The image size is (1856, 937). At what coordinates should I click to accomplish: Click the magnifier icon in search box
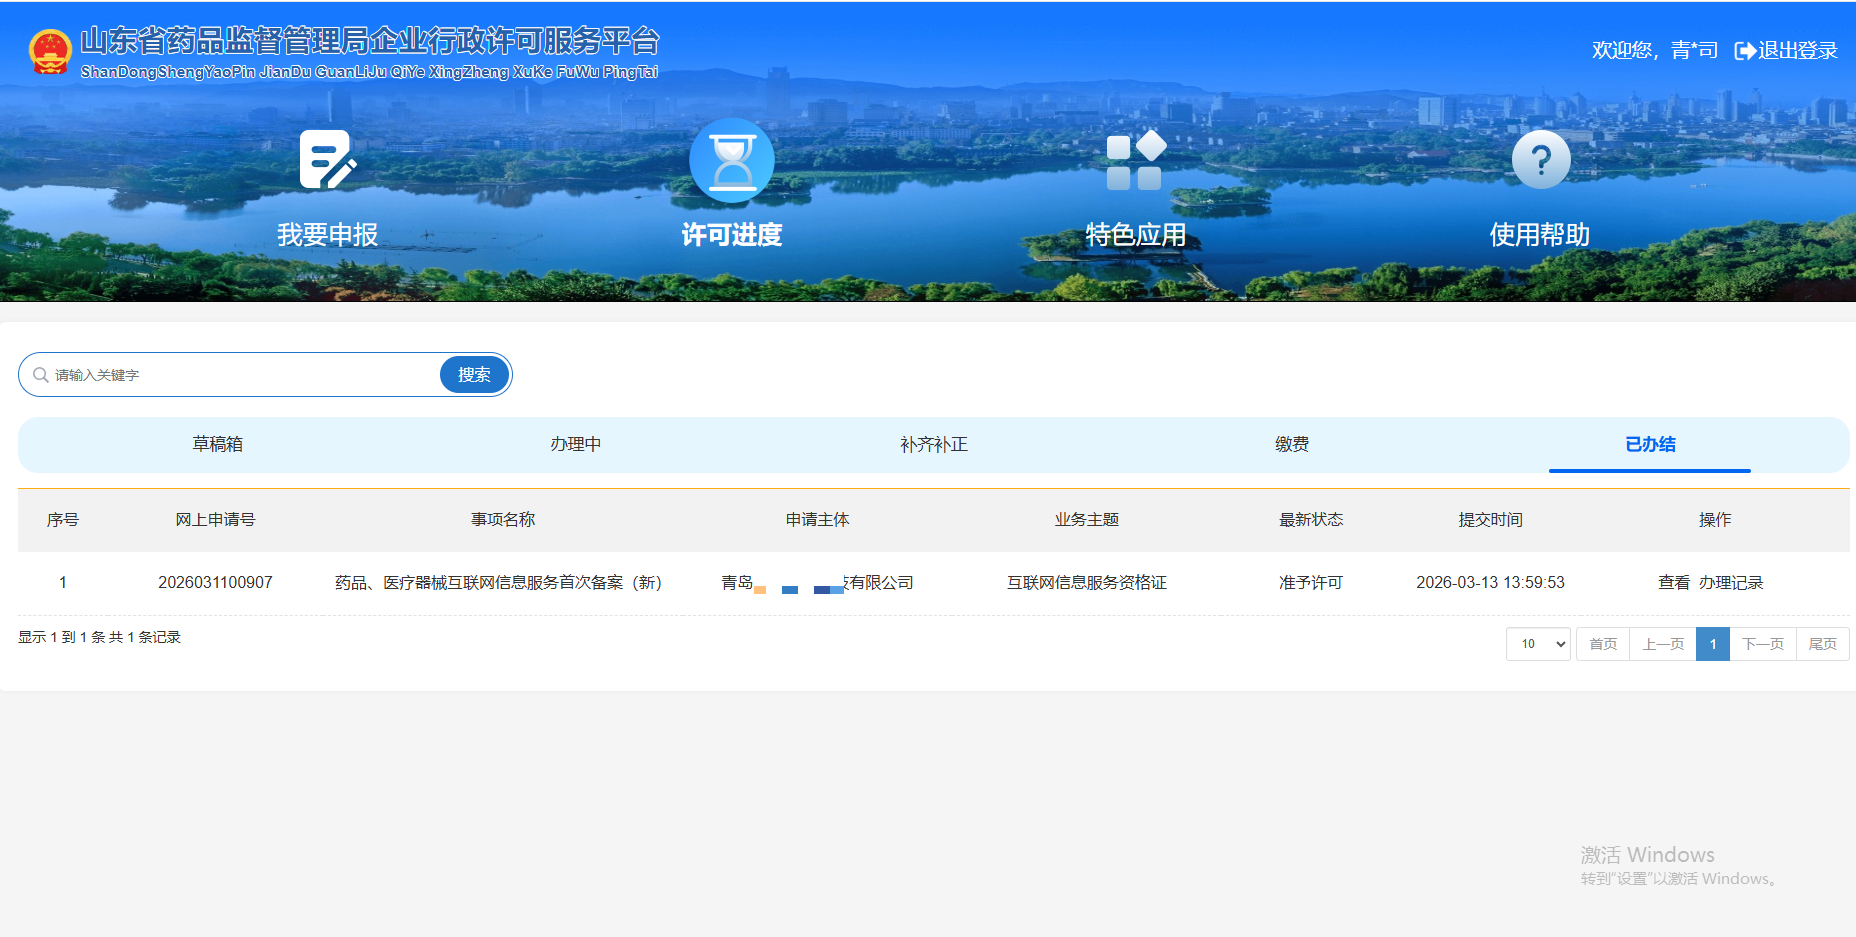click(x=41, y=375)
